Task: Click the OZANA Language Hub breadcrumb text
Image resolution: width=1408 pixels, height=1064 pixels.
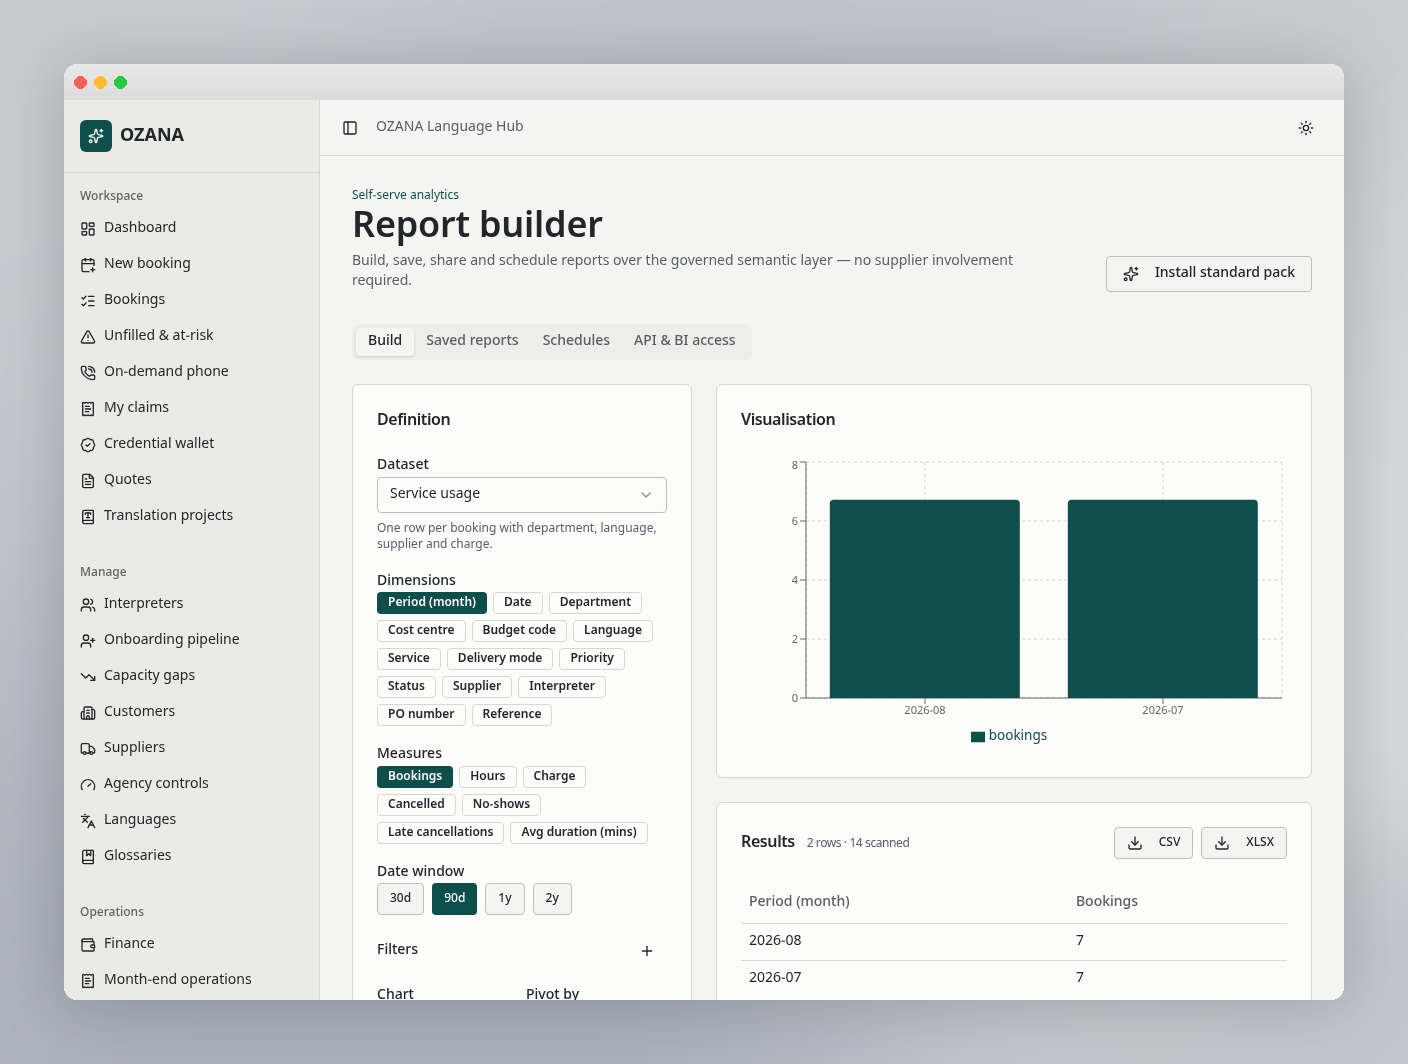Action: 449,127
